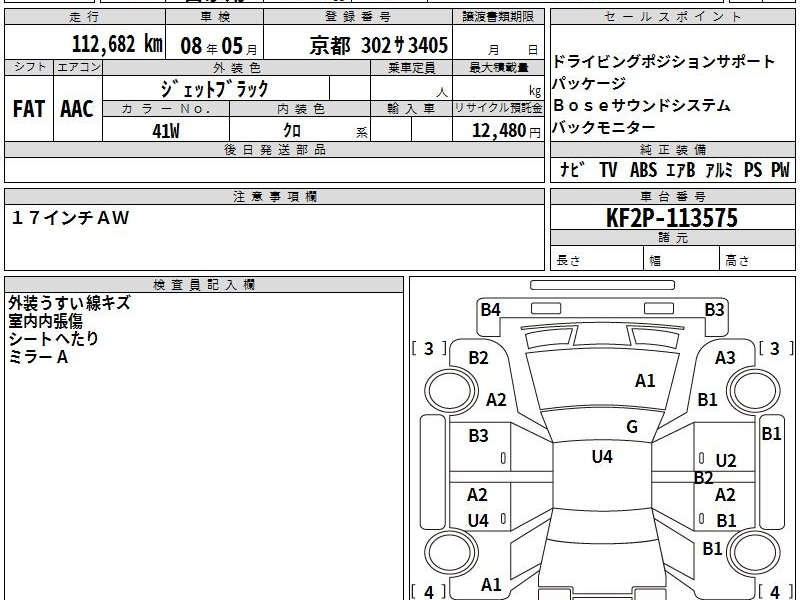Select アルミ in genuine equipment

pyautogui.click(x=719, y=169)
